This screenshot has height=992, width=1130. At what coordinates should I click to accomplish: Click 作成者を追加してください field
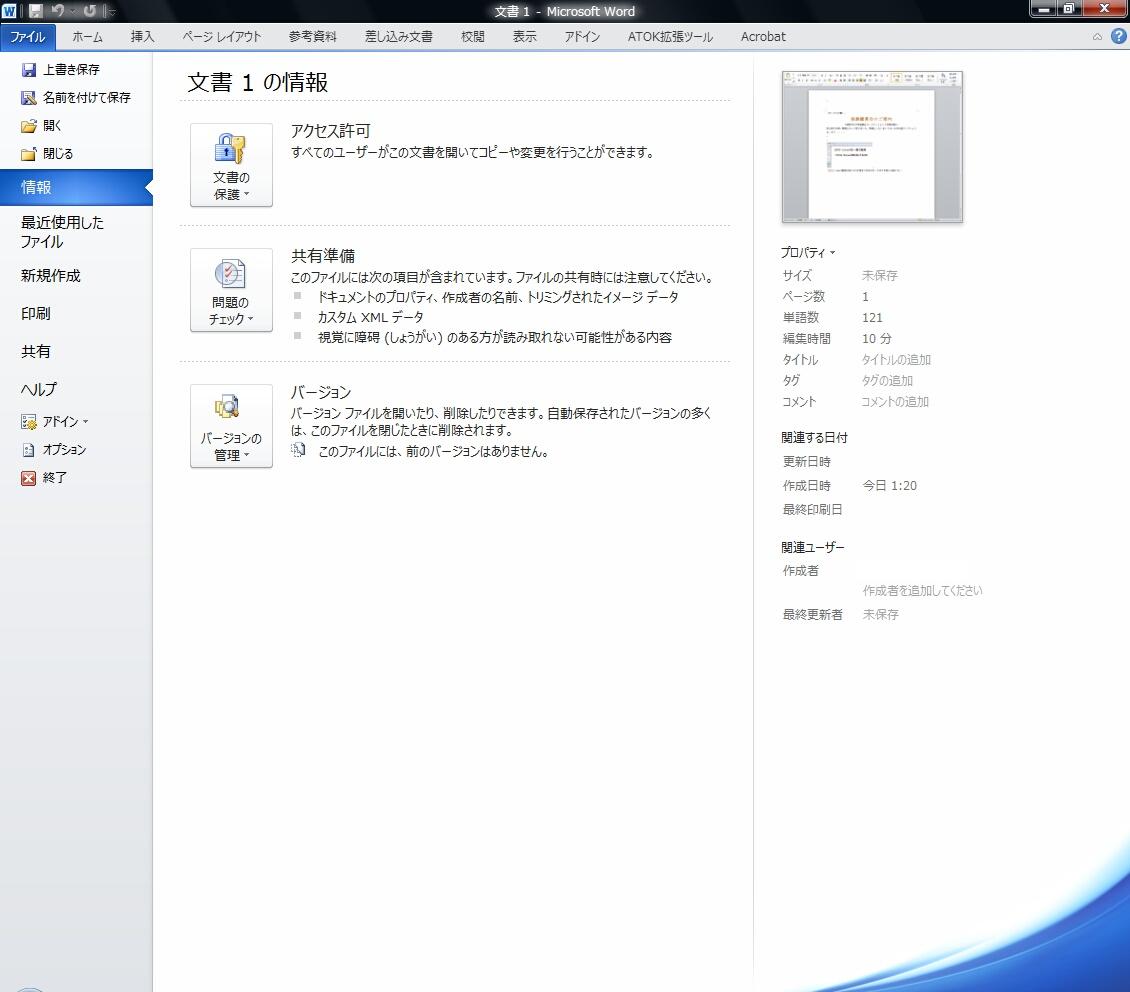point(922,591)
